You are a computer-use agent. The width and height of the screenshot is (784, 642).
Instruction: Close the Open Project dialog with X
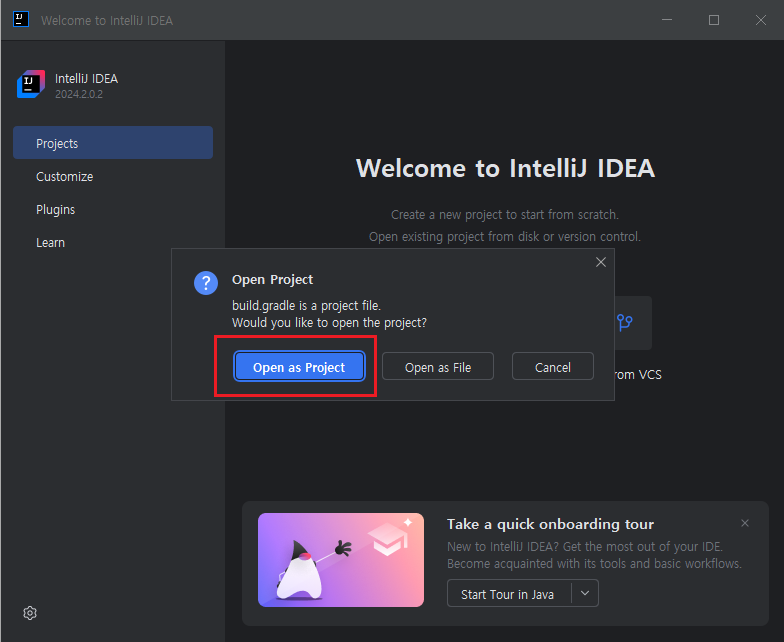point(600,262)
